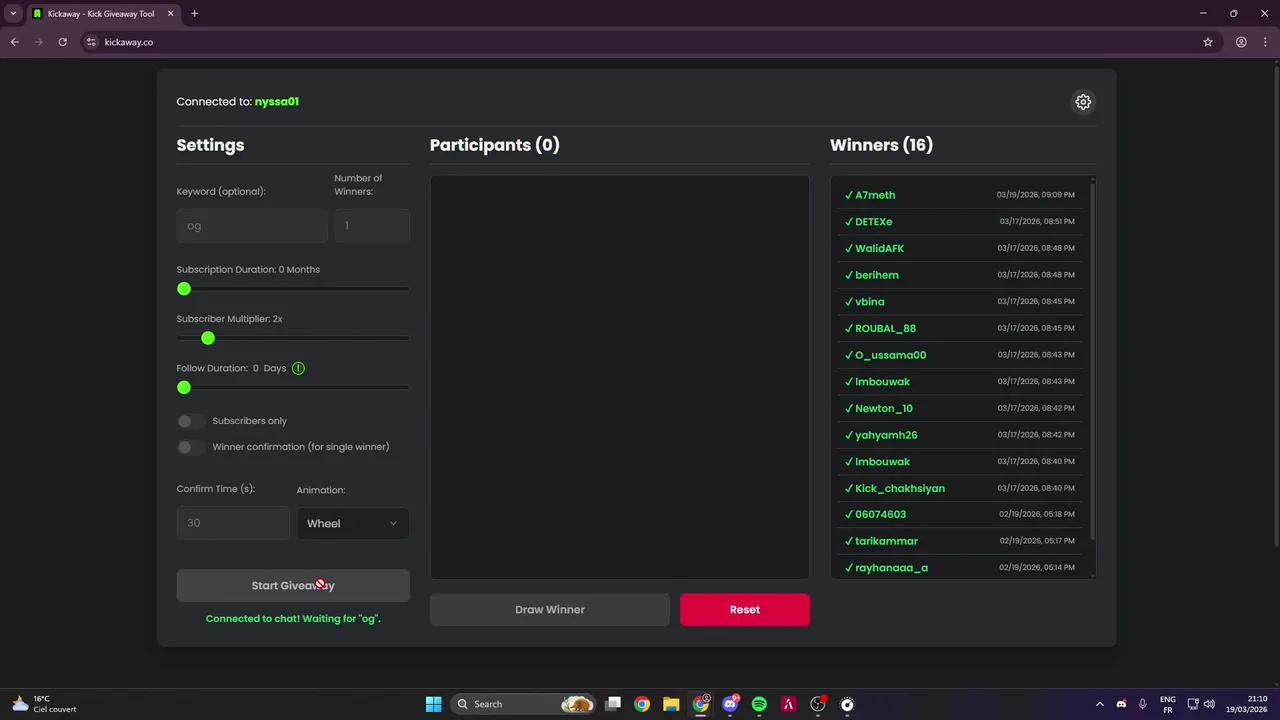Screen dimensions: 1280x720
Task: Open the Chrome three-dot menu
Action: click(1265, 42)
